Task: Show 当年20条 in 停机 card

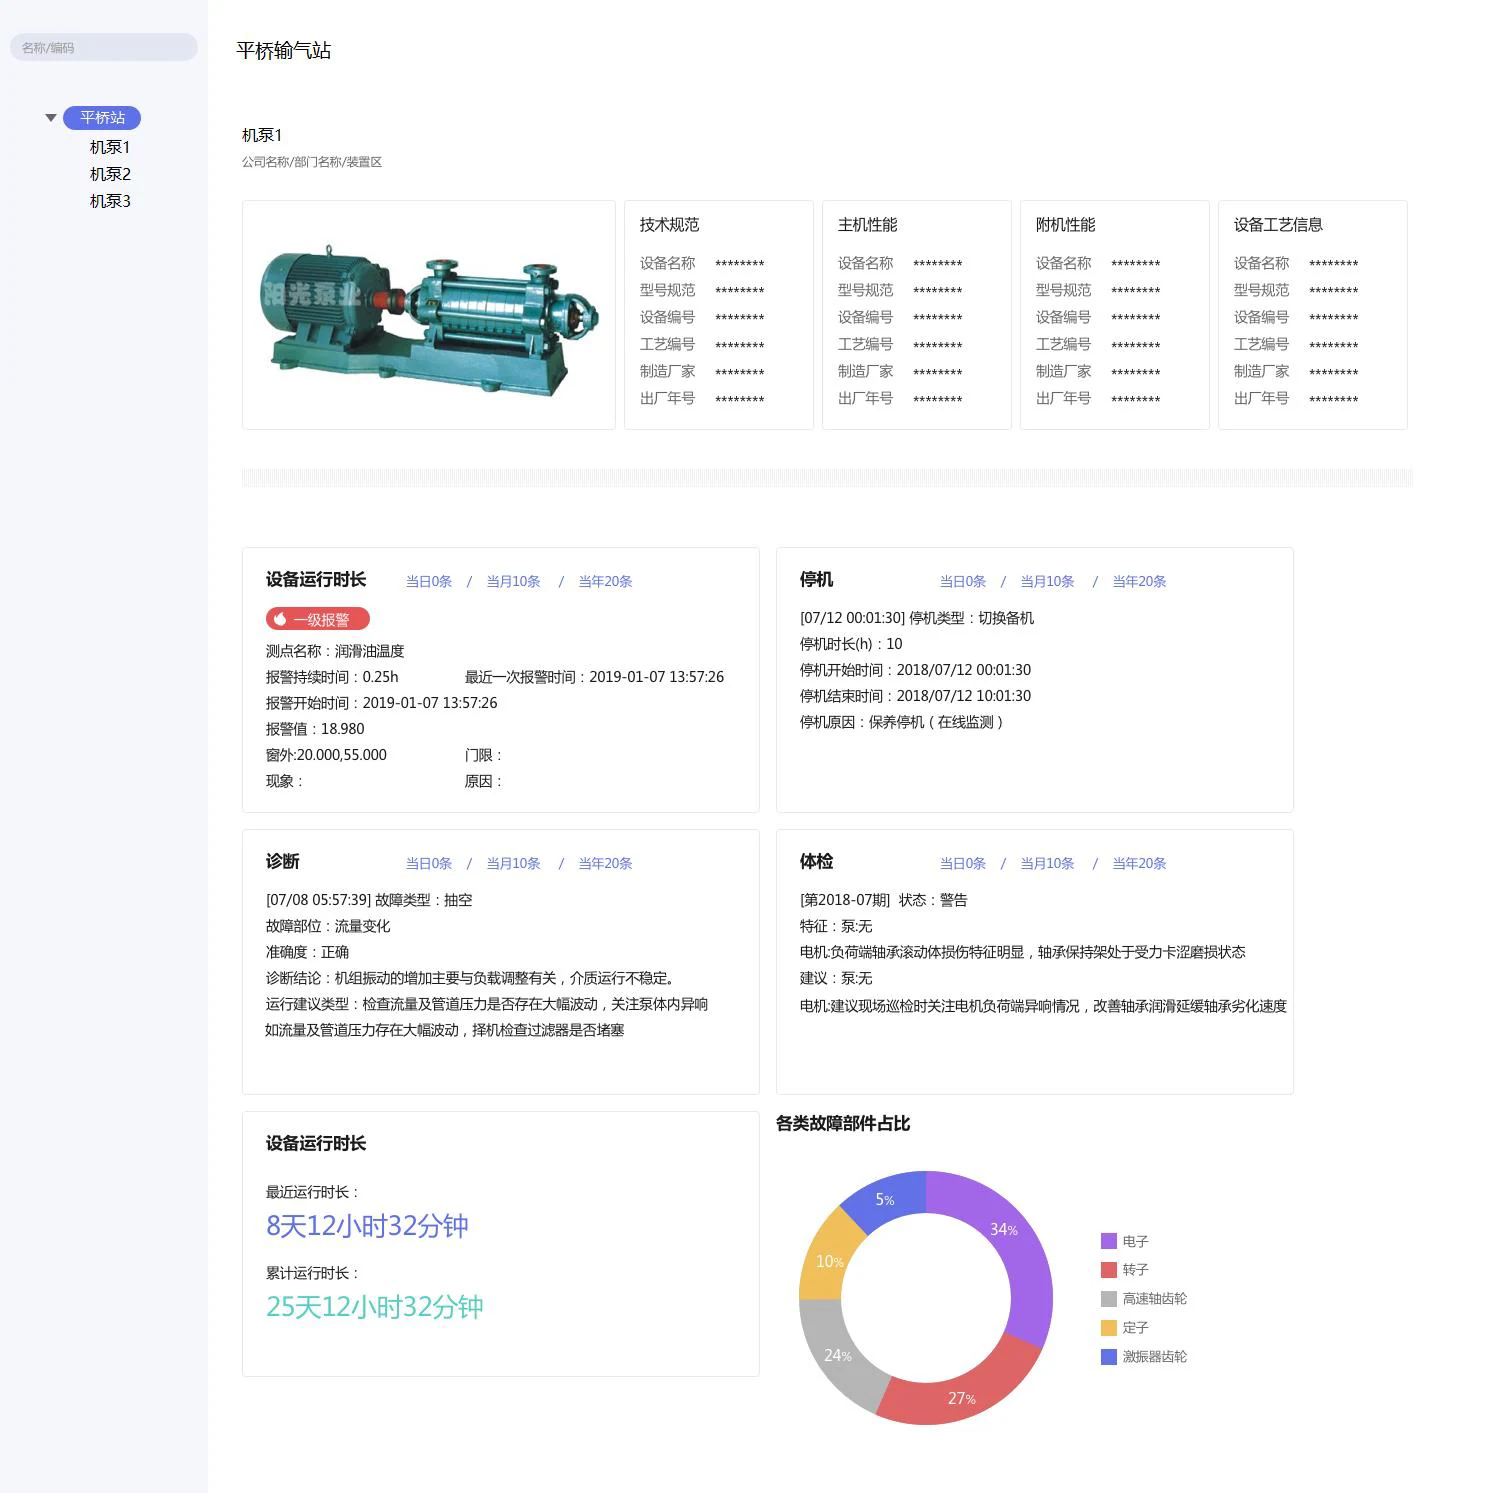Action: tap(1139, 581)
